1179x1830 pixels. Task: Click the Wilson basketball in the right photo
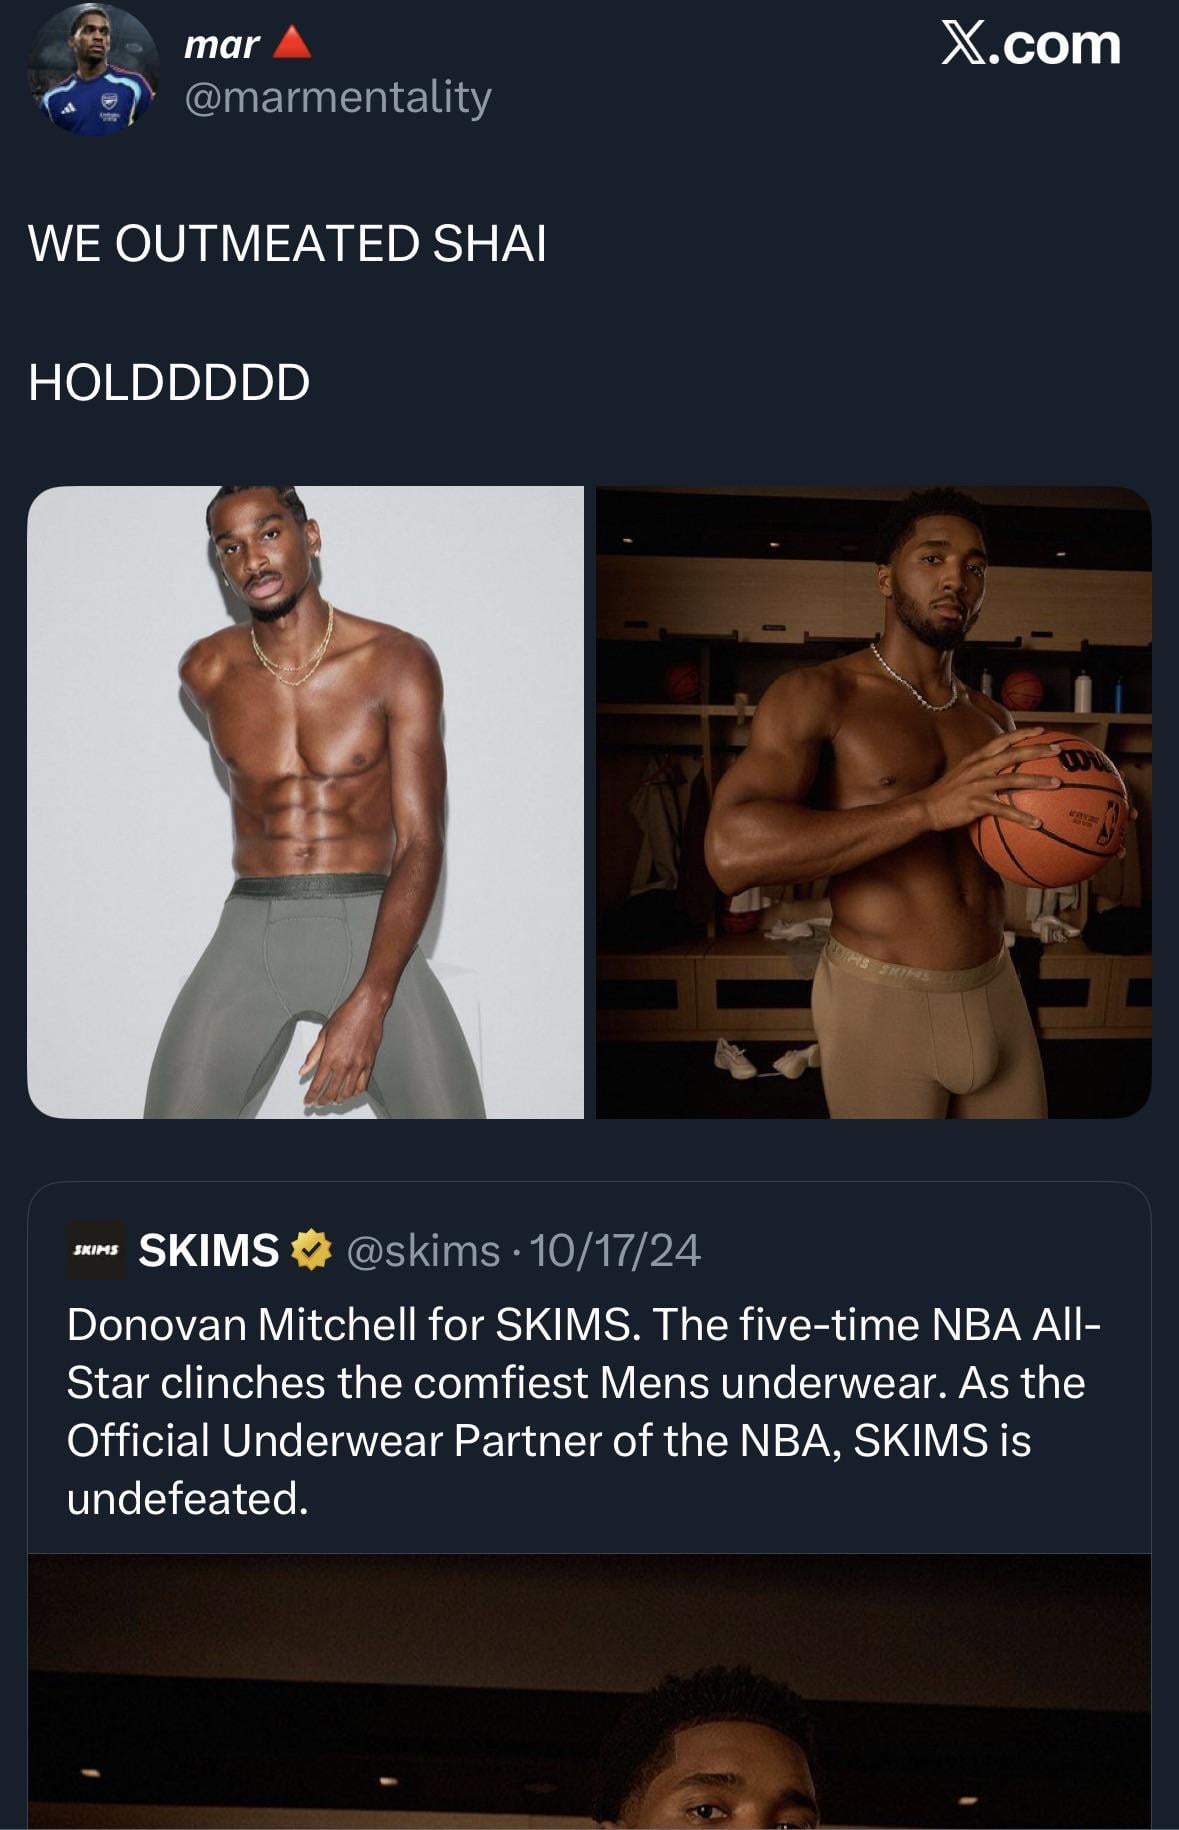[x=1051, y=808]
